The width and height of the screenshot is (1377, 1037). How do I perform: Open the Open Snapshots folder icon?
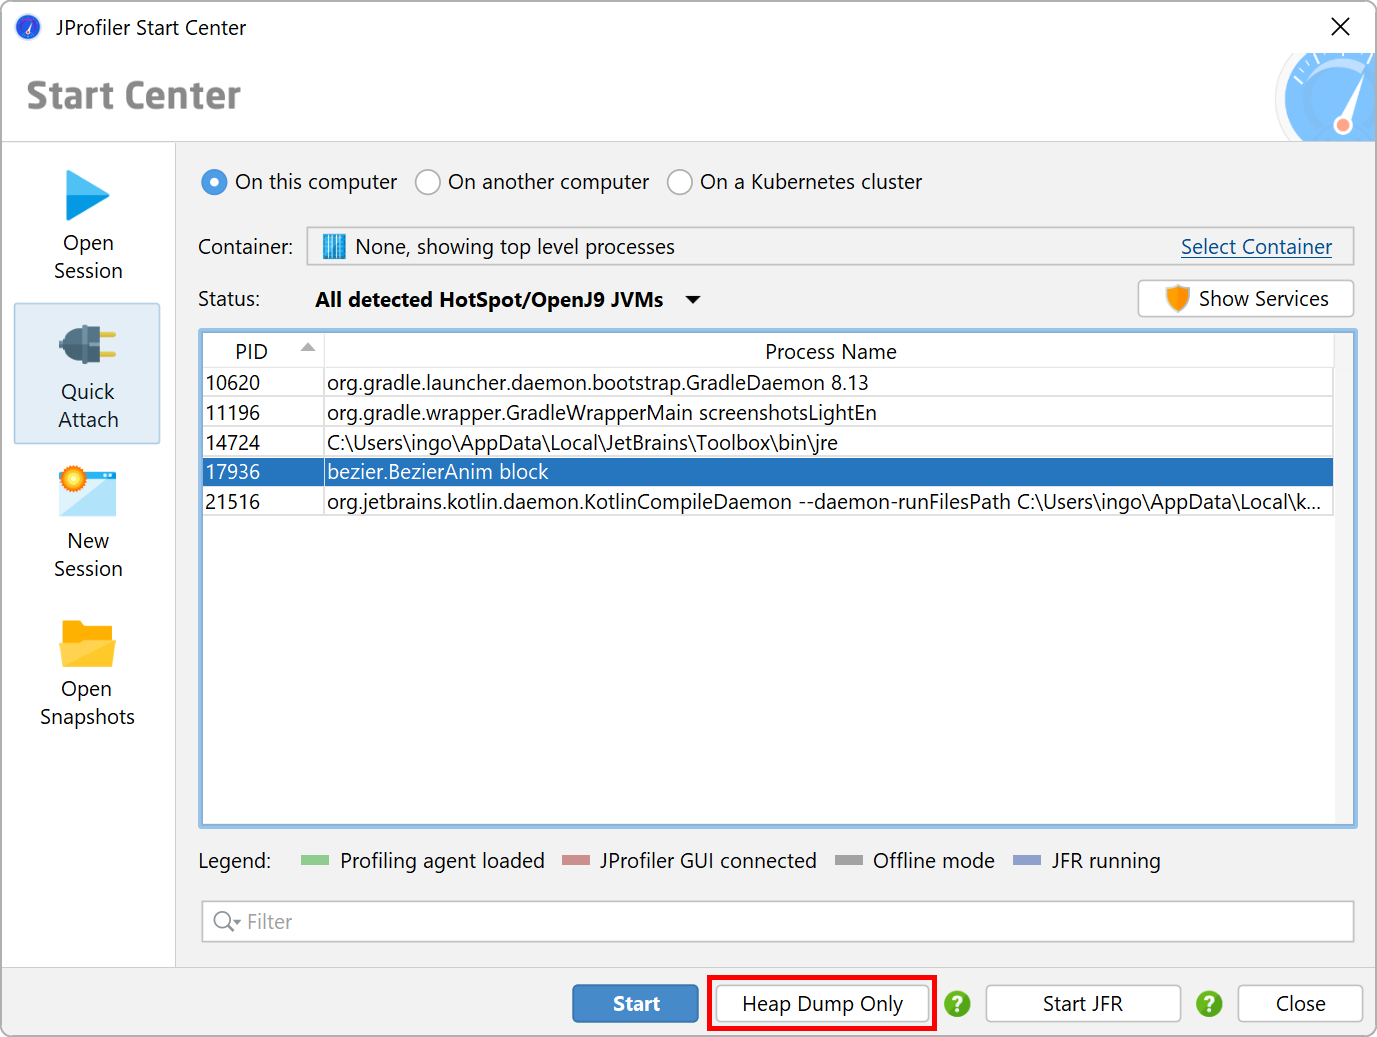point(88,643)
